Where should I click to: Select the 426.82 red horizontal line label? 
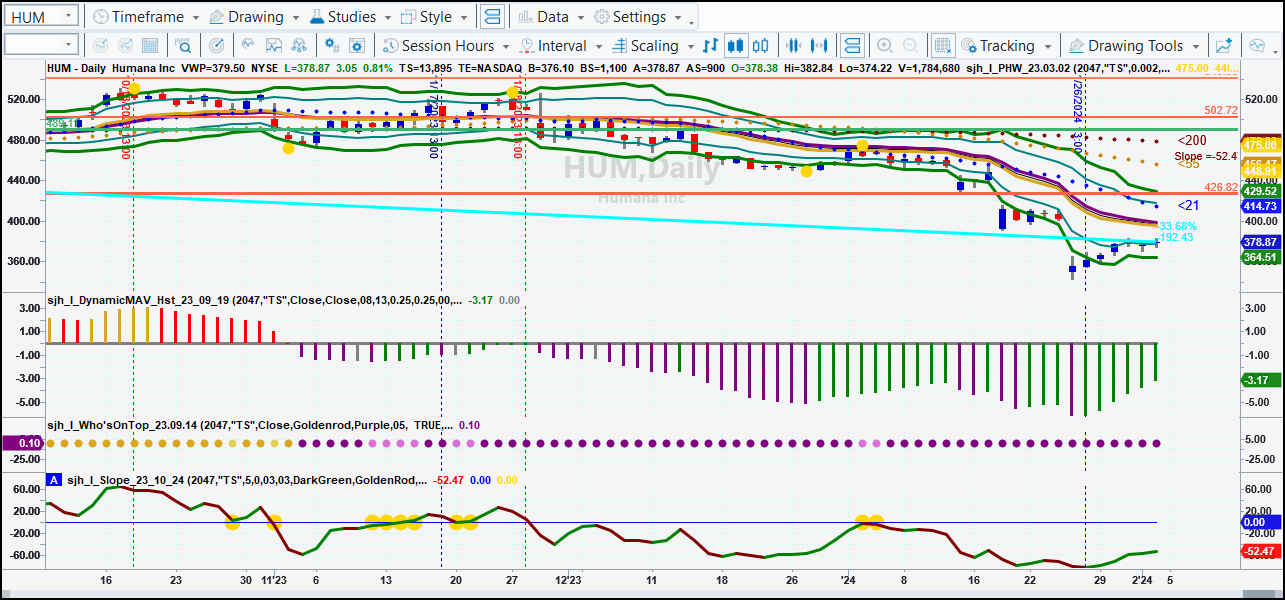click(x=1221, y=187)
